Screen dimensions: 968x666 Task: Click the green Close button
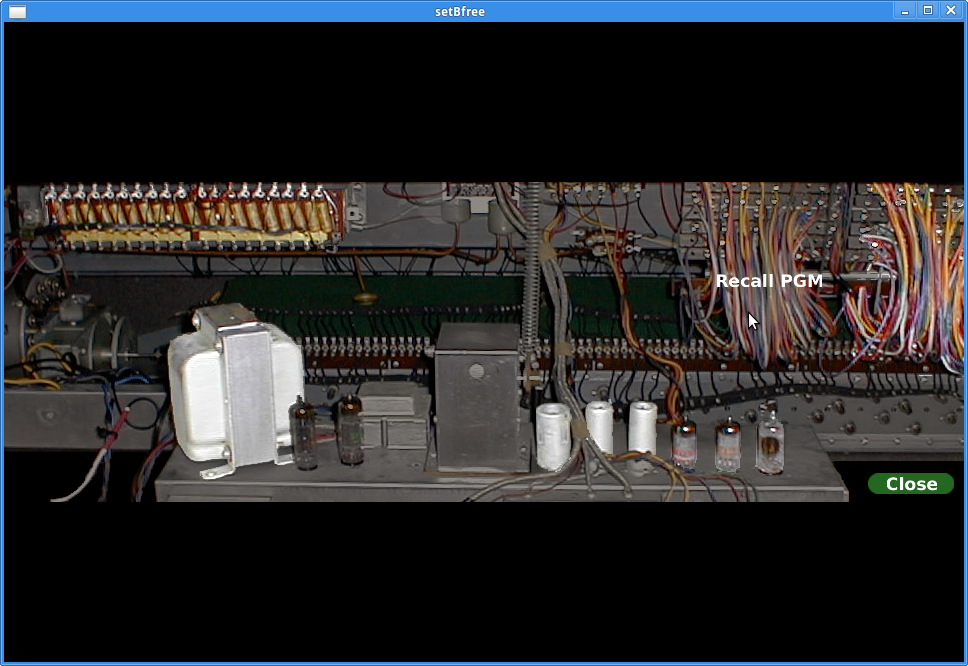pyautogui.click(x=911, y=484)
